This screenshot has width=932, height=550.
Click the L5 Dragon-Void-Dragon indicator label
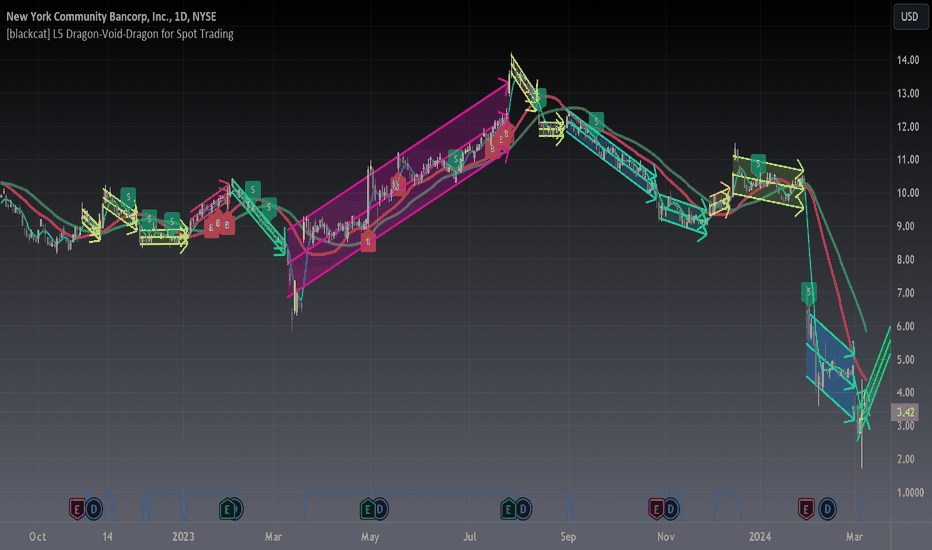(x=119, y=34)
